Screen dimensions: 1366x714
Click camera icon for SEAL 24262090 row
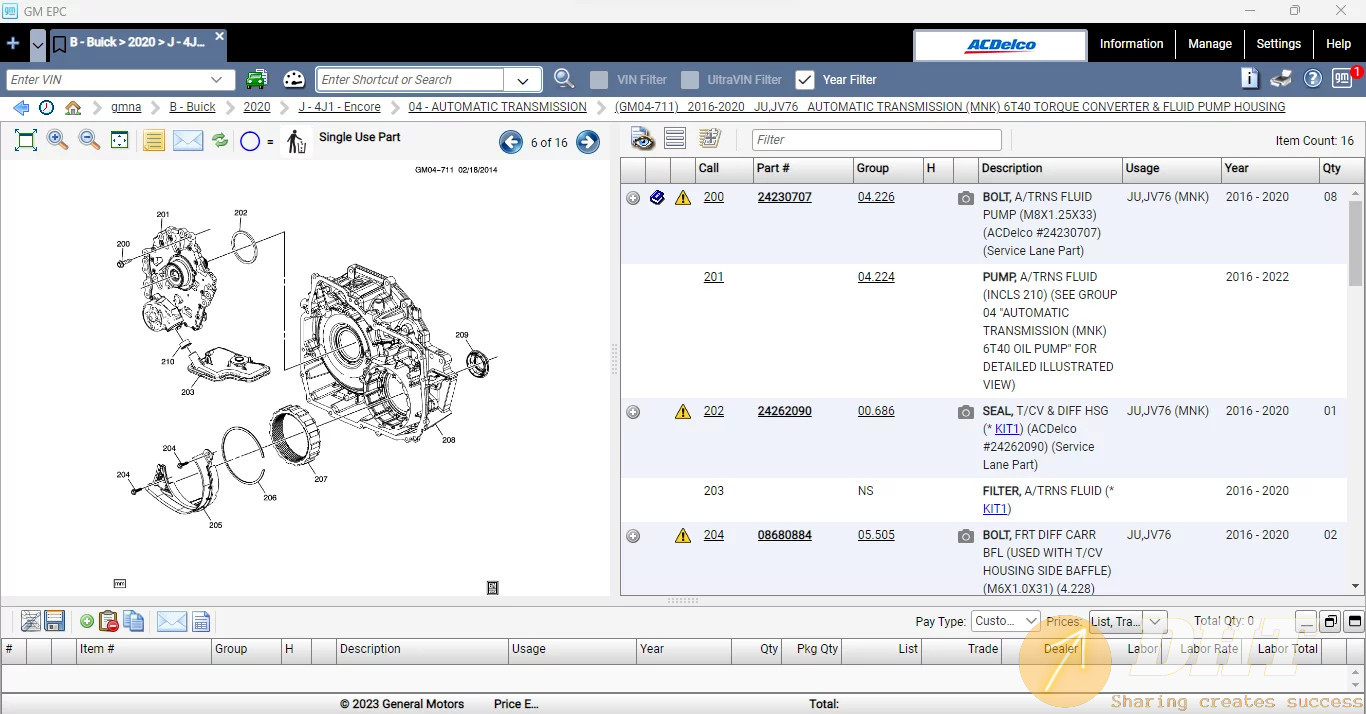click(965, 412)
